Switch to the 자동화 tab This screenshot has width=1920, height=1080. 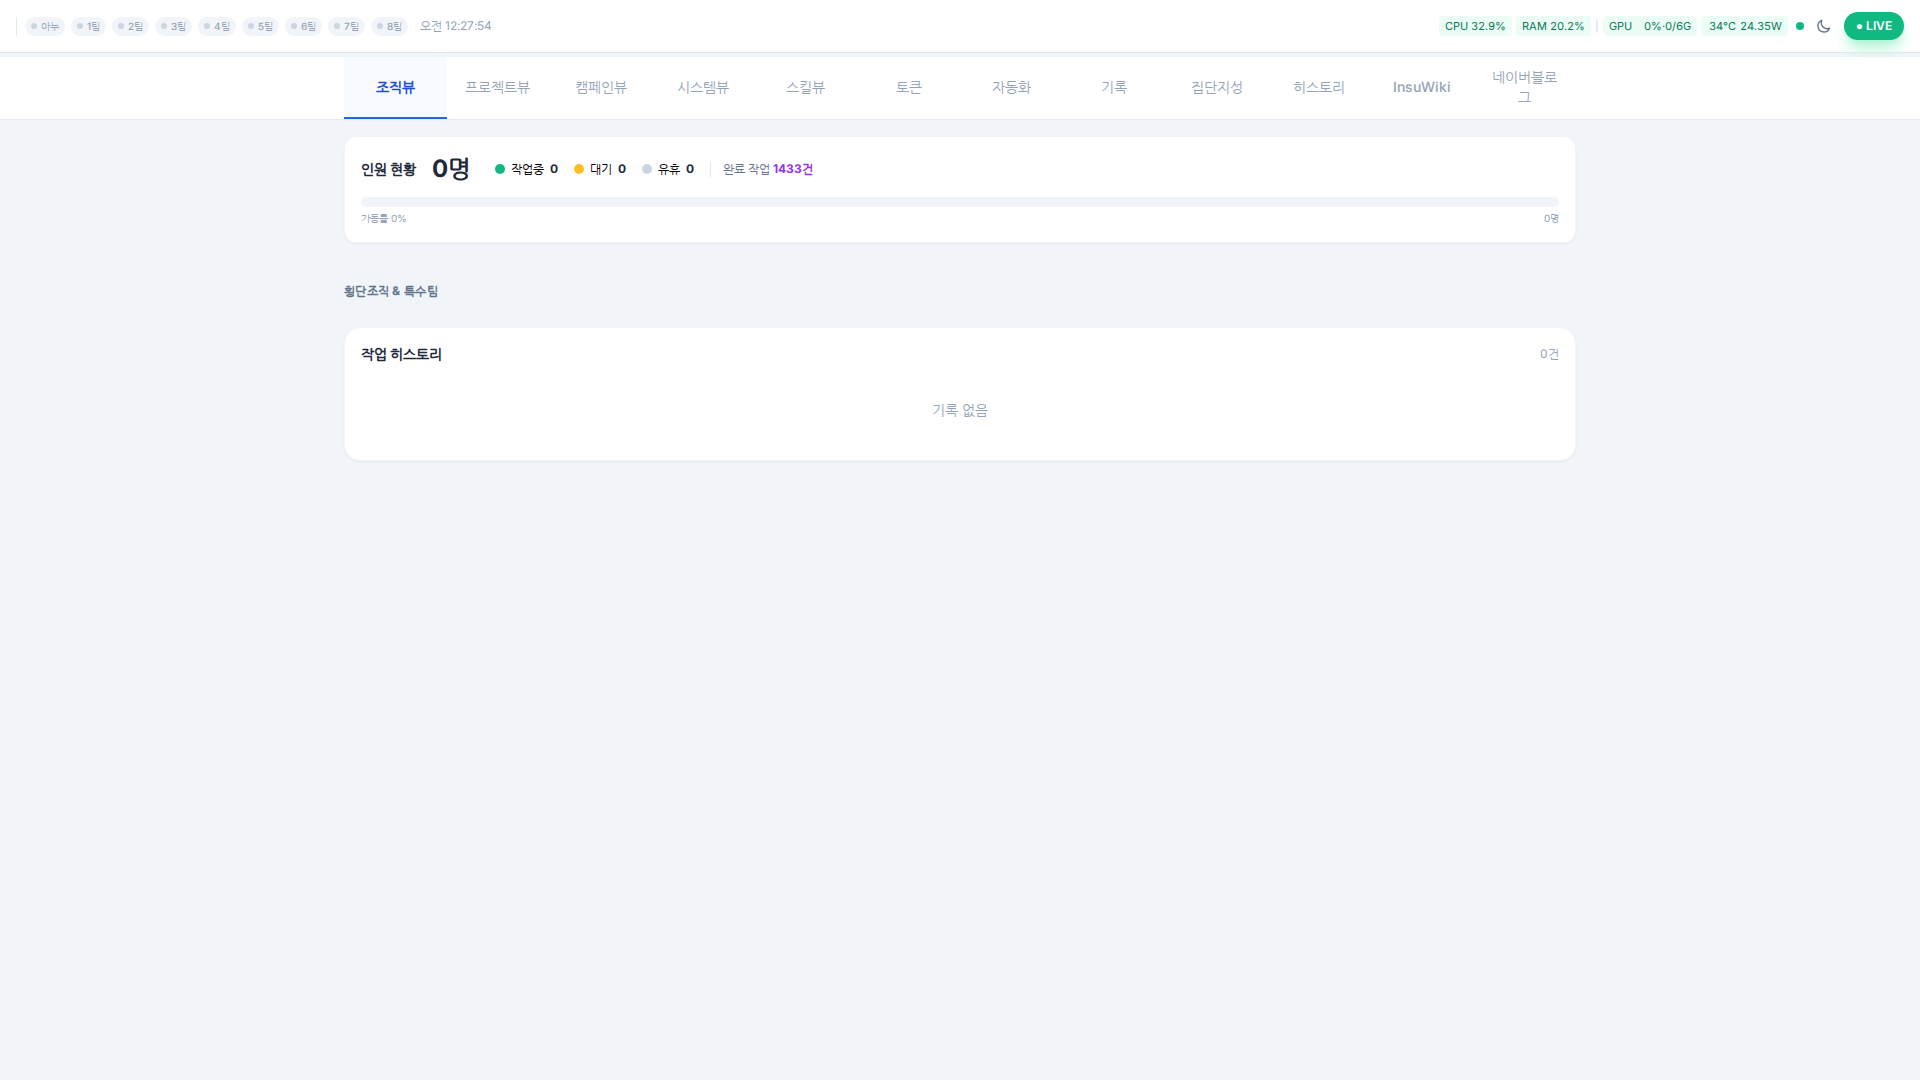tap(1011, 87)
